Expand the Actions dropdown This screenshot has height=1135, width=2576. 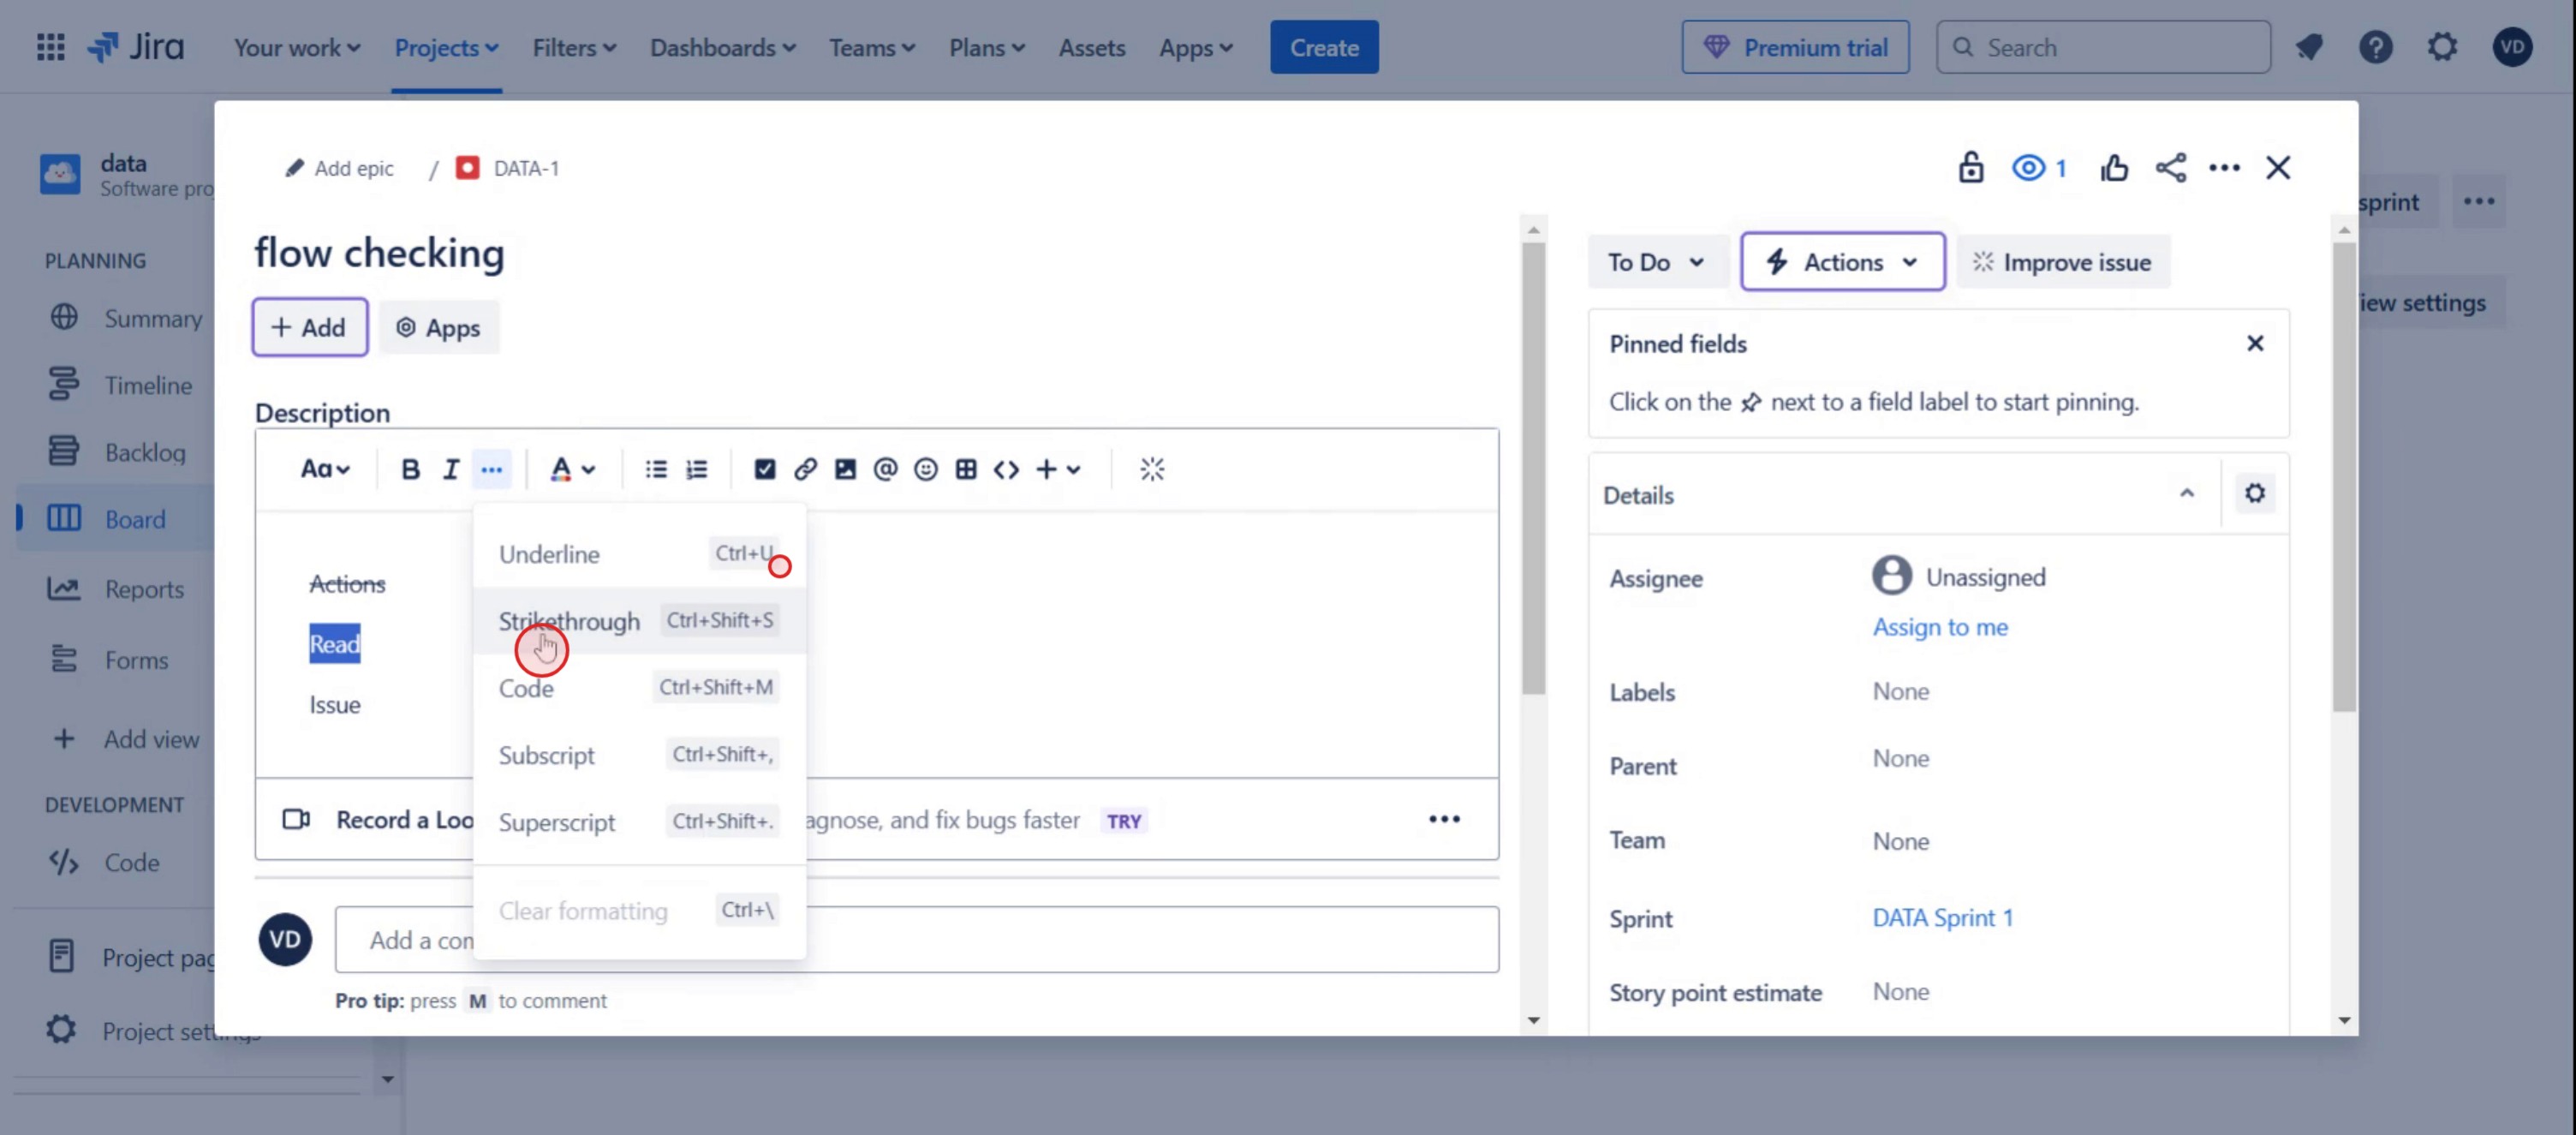click(x=1842, y=262)
